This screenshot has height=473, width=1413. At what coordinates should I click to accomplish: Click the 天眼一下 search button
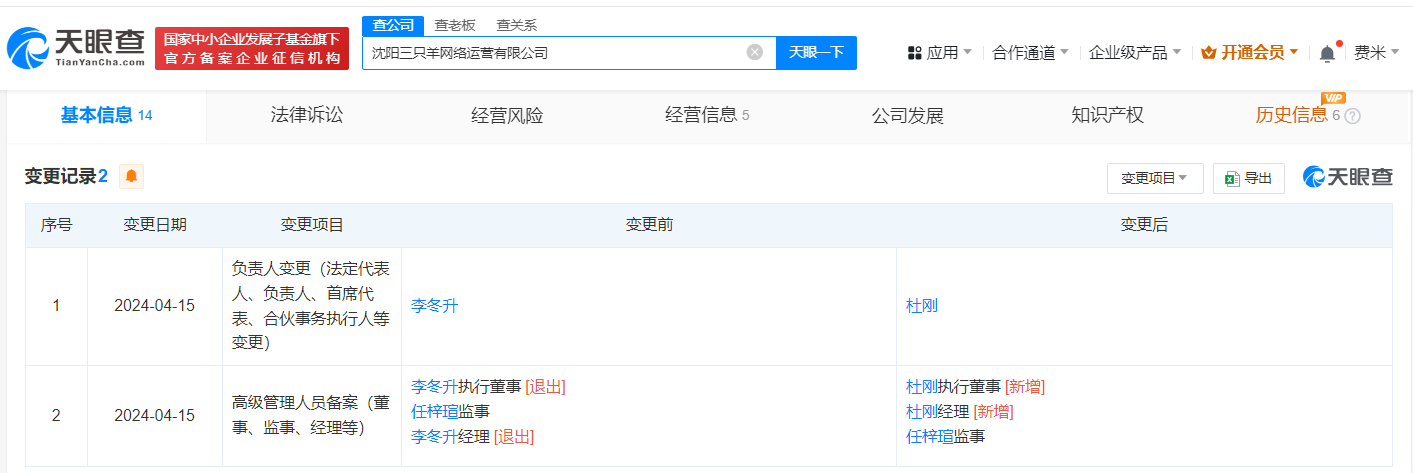pyautogui.click(x=816, y=53)
